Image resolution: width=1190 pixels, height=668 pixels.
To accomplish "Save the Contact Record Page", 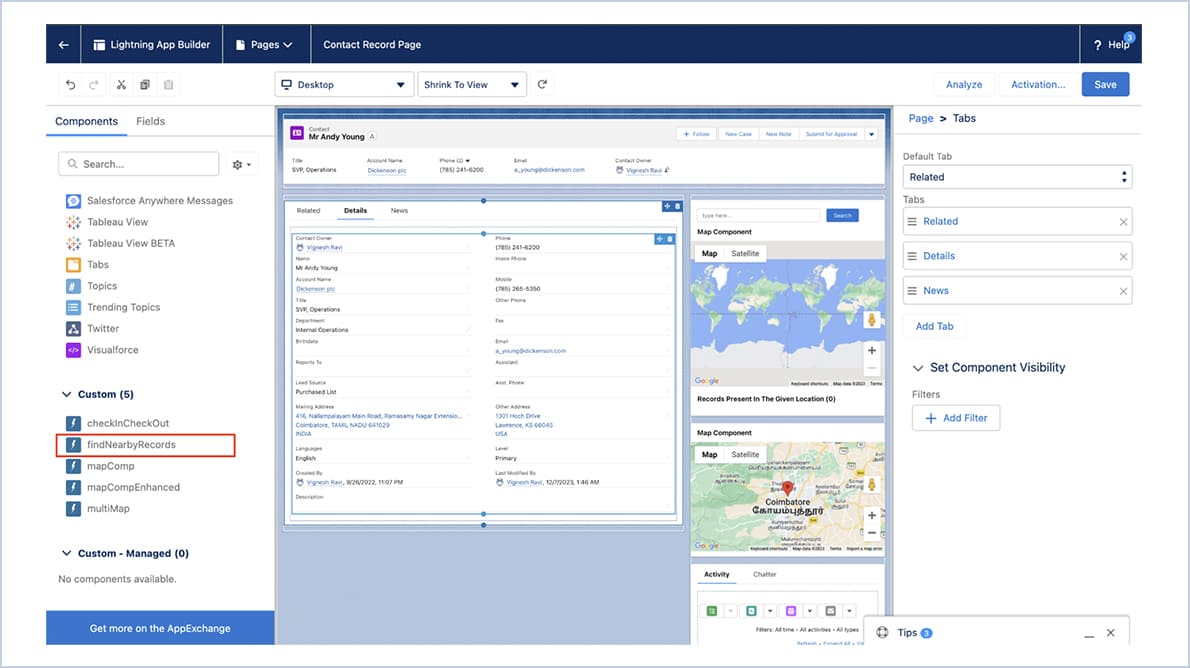I will [1104, 84].
